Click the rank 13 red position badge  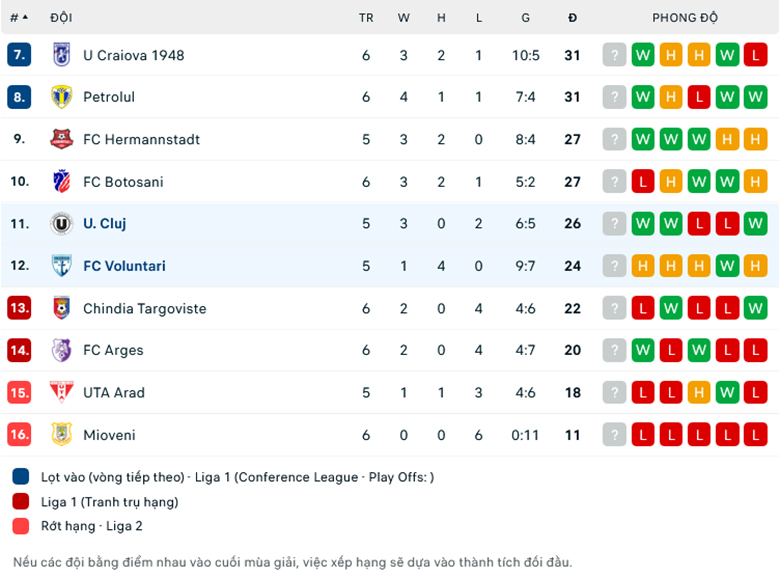click(19, 308)
